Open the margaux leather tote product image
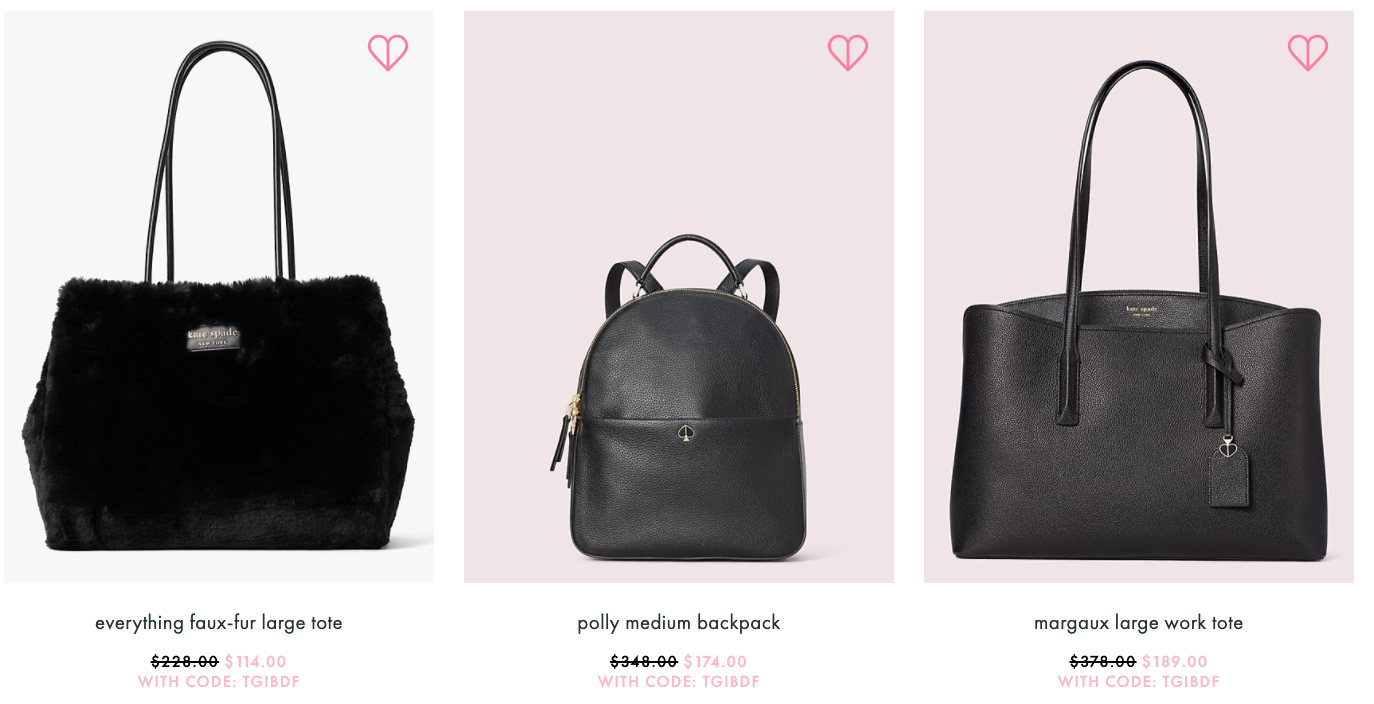Image resolution: width=1374 pixels, height=704 pixels. [1139, 297]
